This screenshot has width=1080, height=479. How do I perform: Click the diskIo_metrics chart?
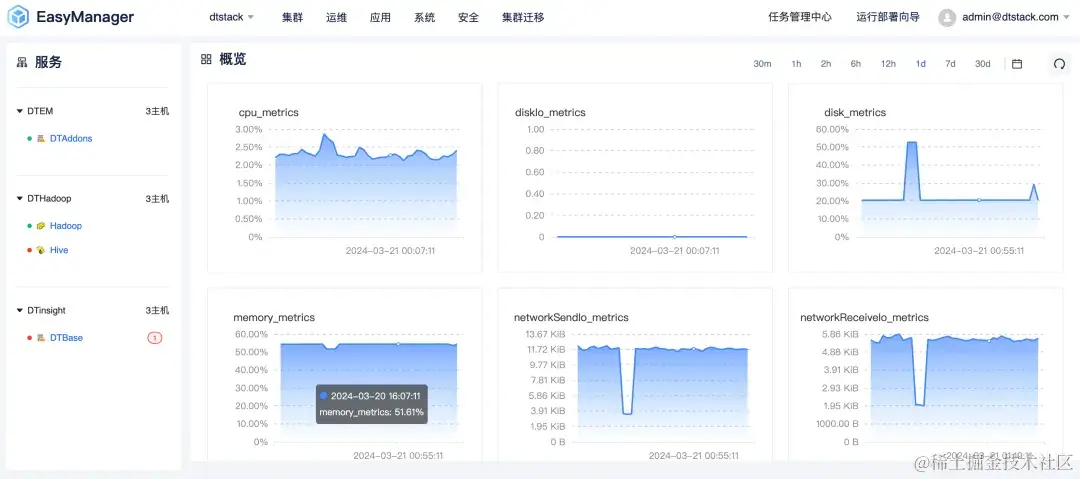pos(651,183)
